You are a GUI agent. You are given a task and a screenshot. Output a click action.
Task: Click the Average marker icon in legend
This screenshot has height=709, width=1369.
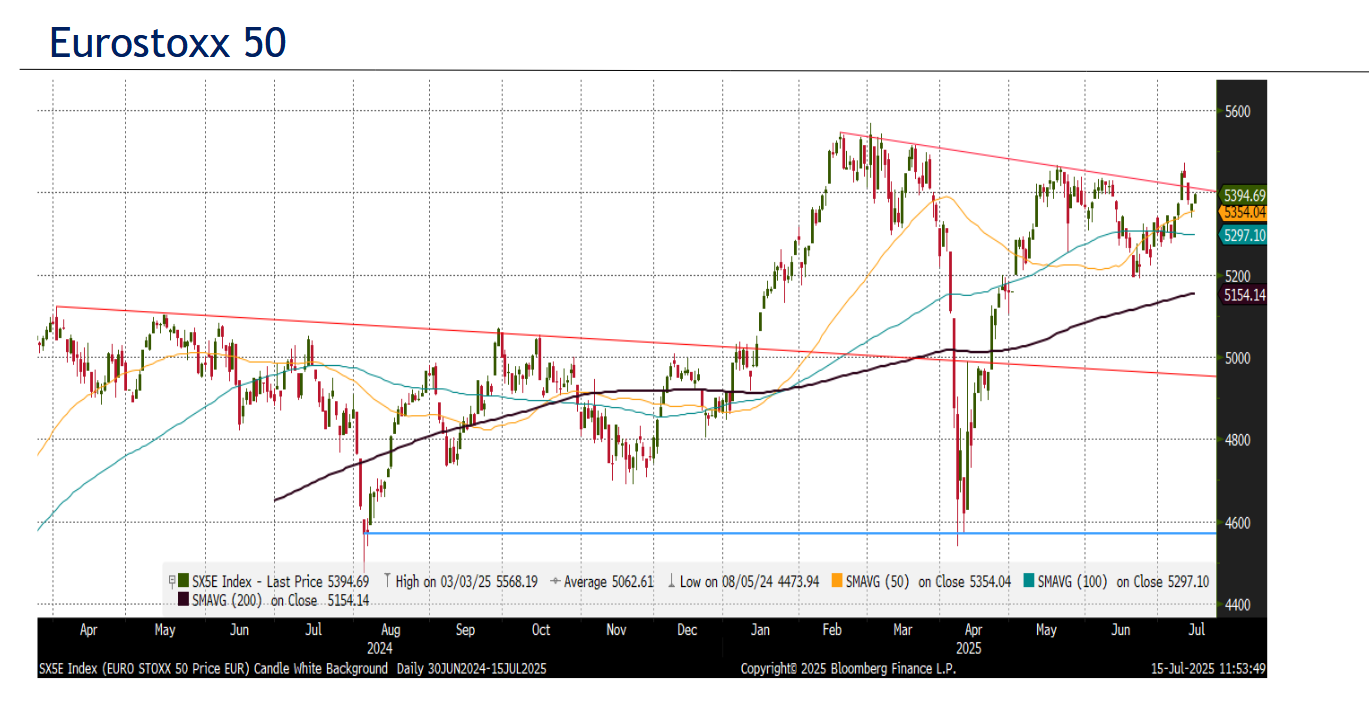(x=557, y=581)
